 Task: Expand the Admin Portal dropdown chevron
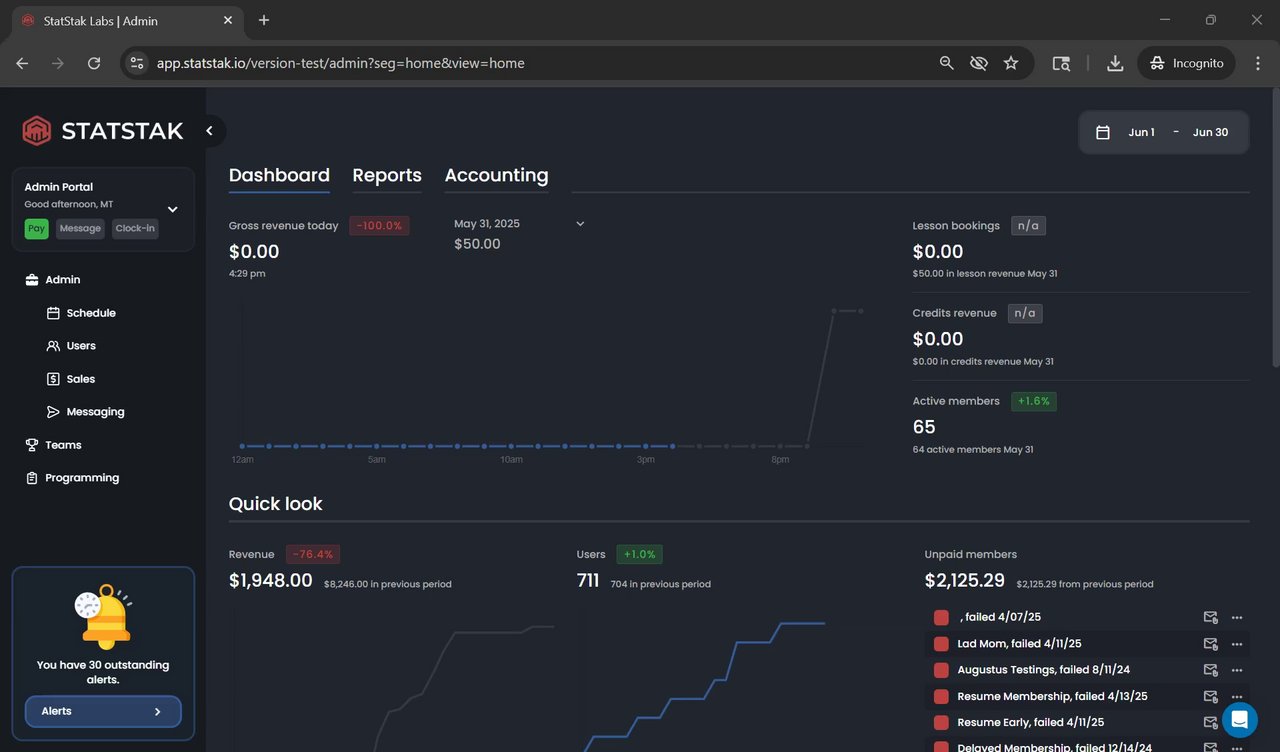pyautogui.click(x=172, y=209)
